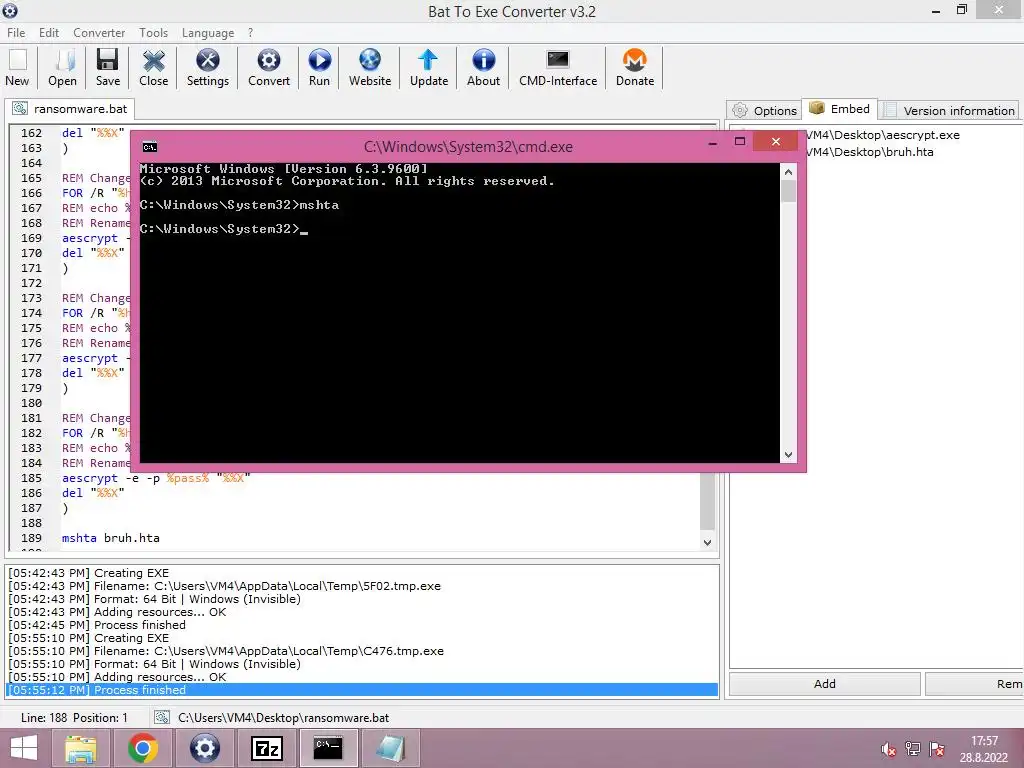This screenshot has height=768, width=1024.
Task: Close the file via the Close toolbar icon
Action: coord(153,68)
